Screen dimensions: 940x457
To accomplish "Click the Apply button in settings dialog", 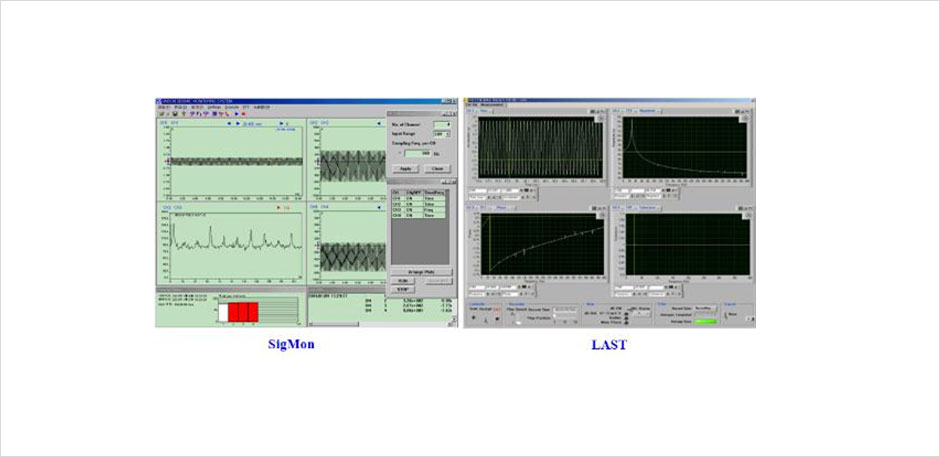I will pos(405,168).
